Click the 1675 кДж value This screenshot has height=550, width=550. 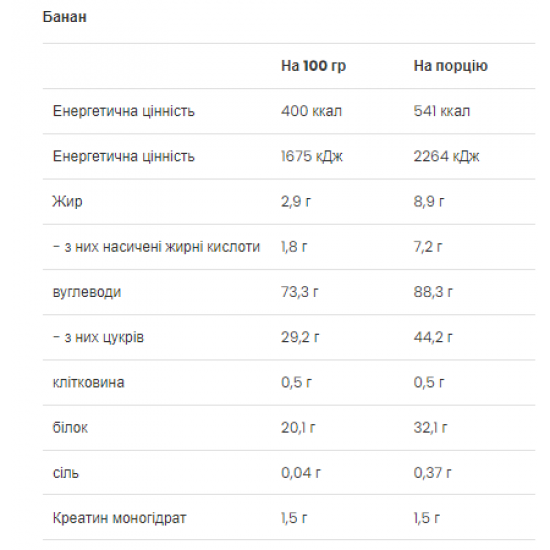(x=312, y=156)
